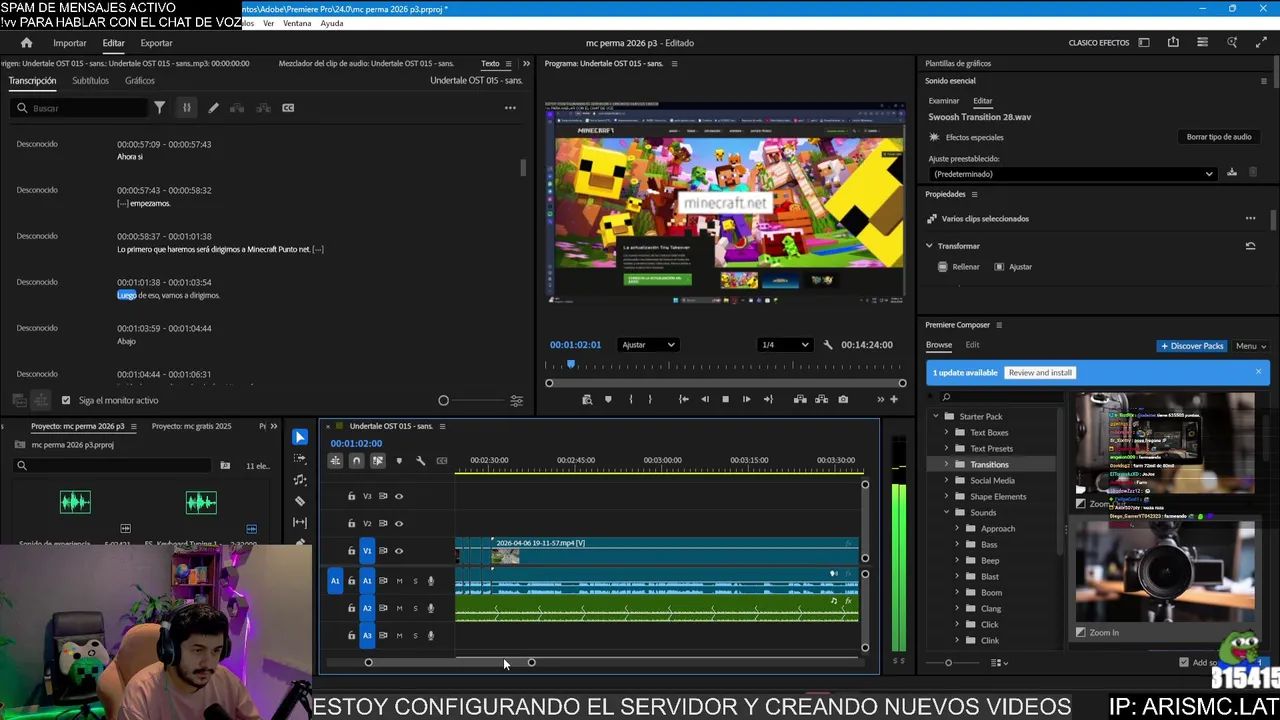Step forward one frame in Program monitor

[x=746, y=399]
